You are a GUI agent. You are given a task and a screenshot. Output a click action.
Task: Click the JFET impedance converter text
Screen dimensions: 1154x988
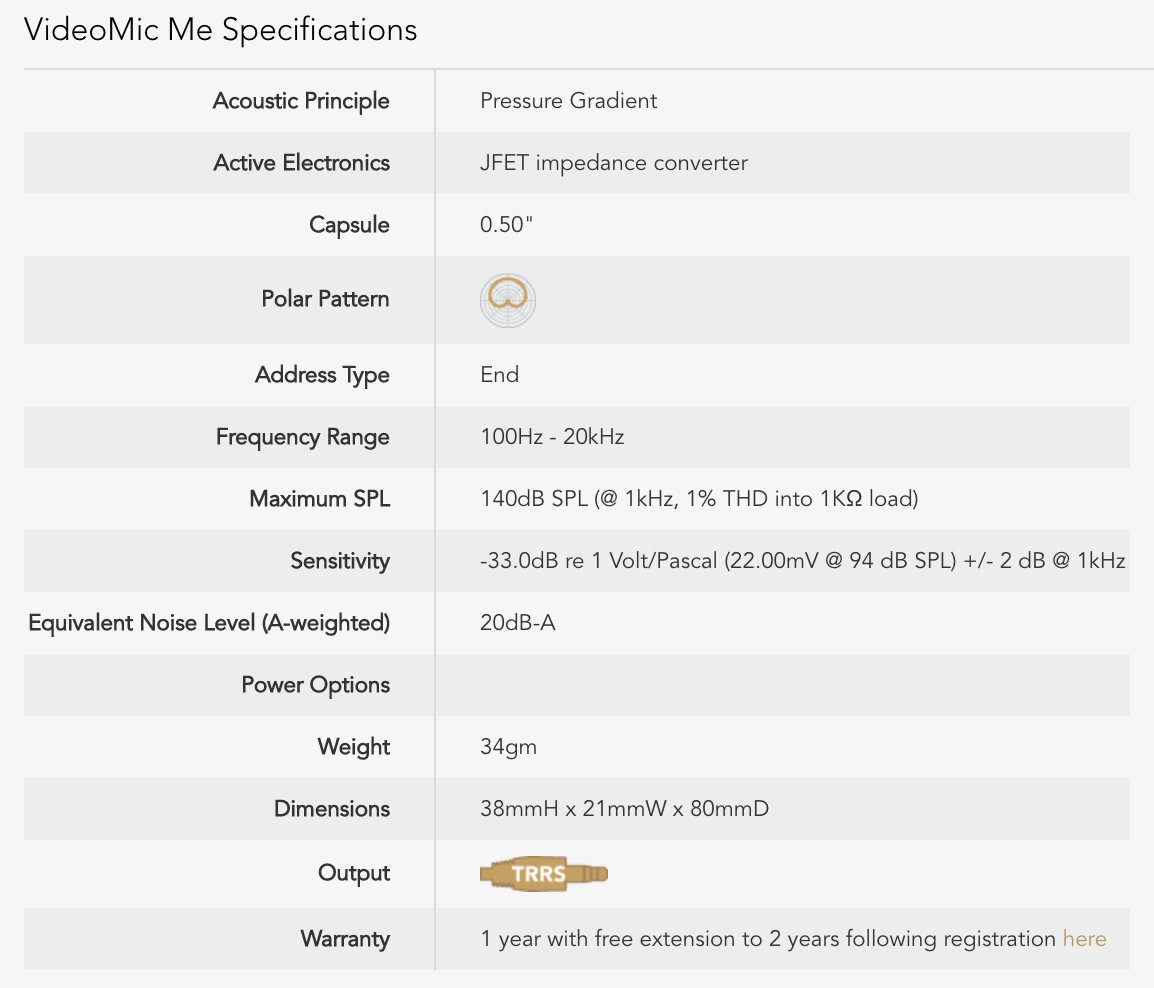[613, 163]
